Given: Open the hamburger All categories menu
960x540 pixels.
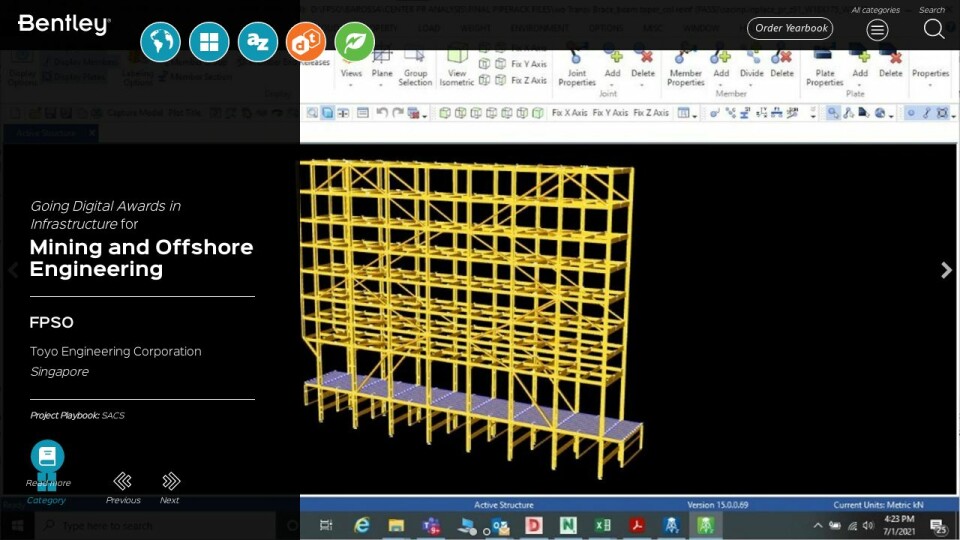Looking at the screenshot, I should point(877,29).
